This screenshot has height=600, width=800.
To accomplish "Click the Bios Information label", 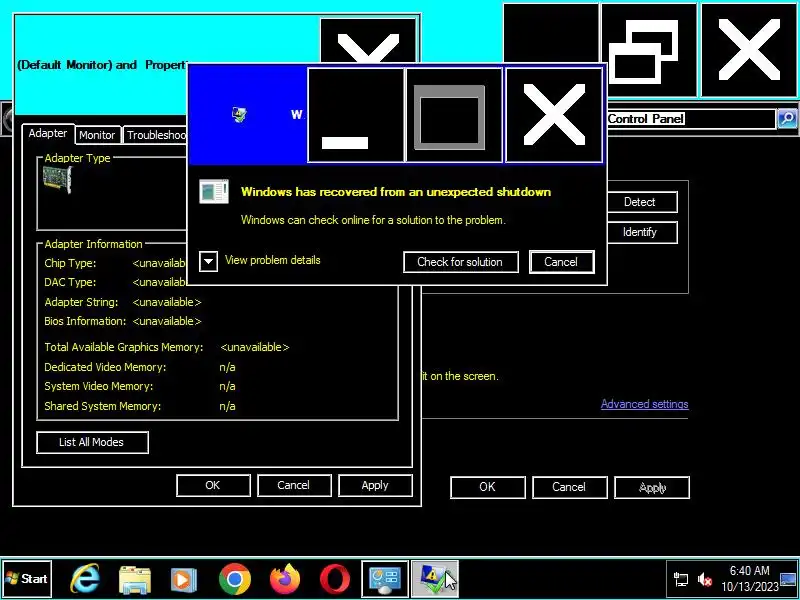I will [x=85, y=321].
